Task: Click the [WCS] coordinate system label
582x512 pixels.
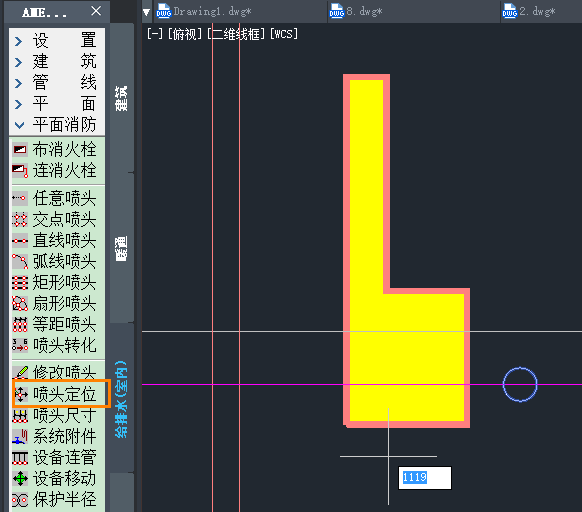Action: click(284, 34)
